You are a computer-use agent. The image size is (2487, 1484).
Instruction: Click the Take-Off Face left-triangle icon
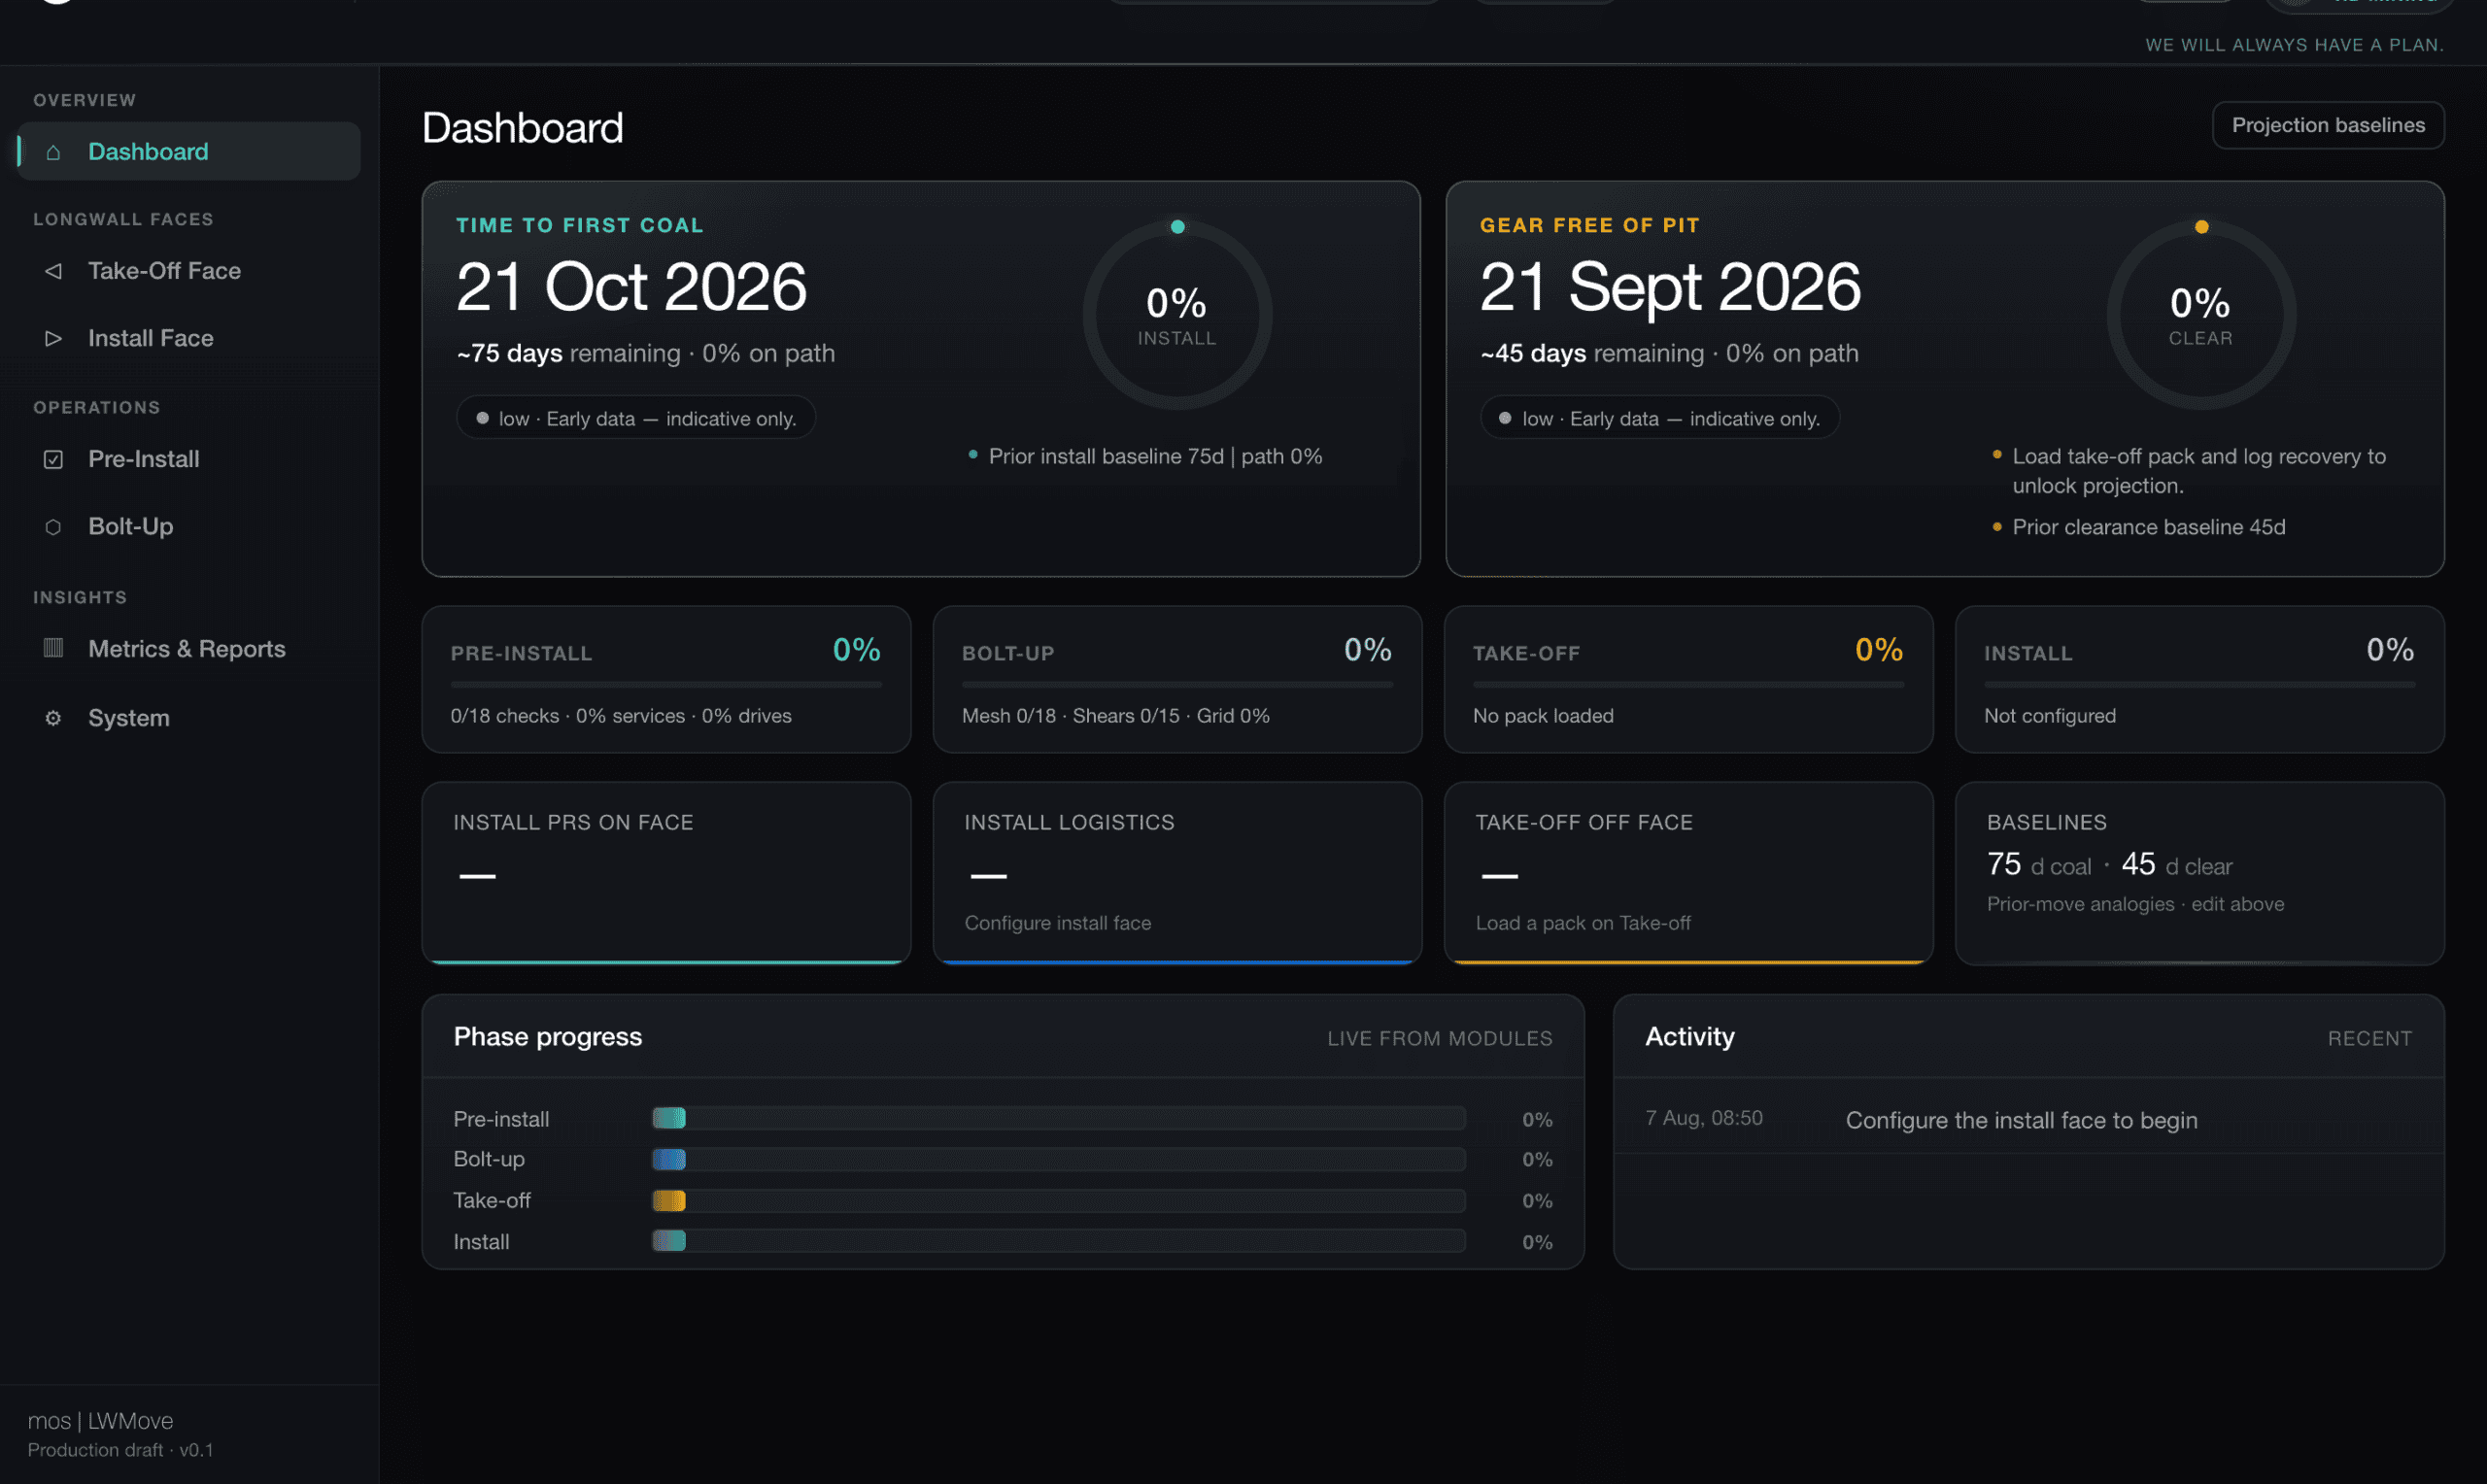(x=53, y=271)
